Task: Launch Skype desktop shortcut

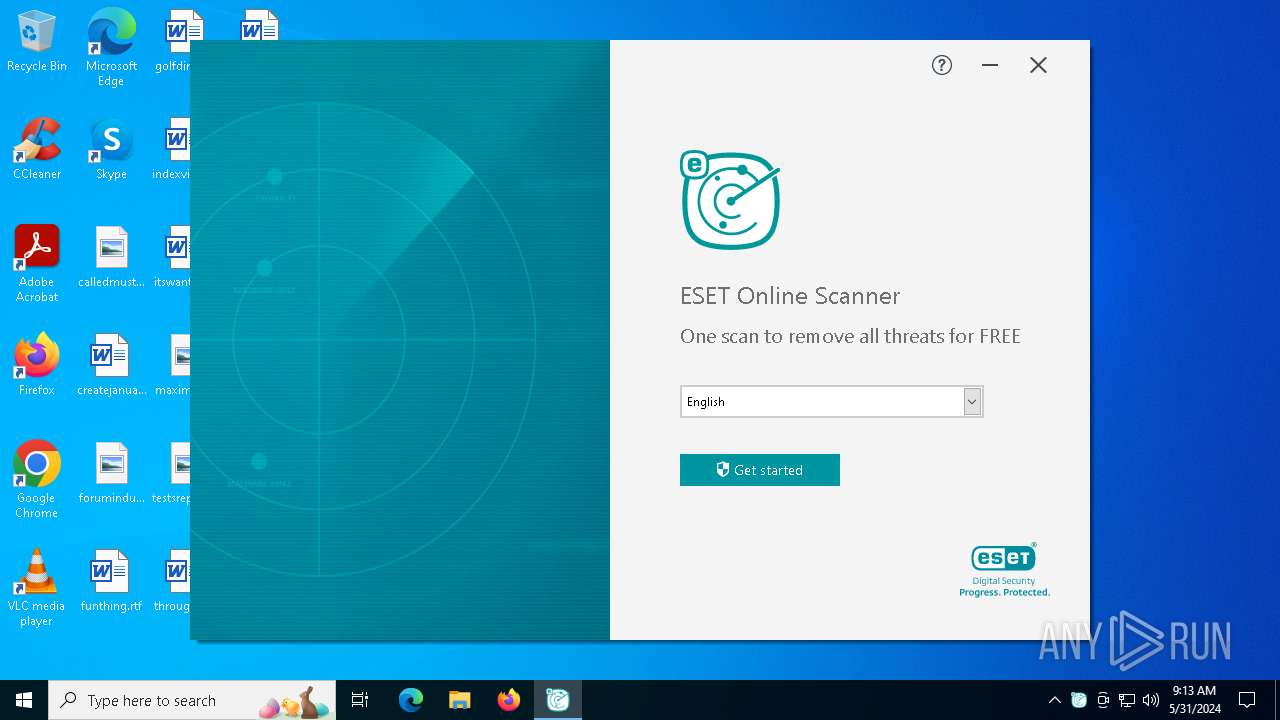Action: pos(111,149)
